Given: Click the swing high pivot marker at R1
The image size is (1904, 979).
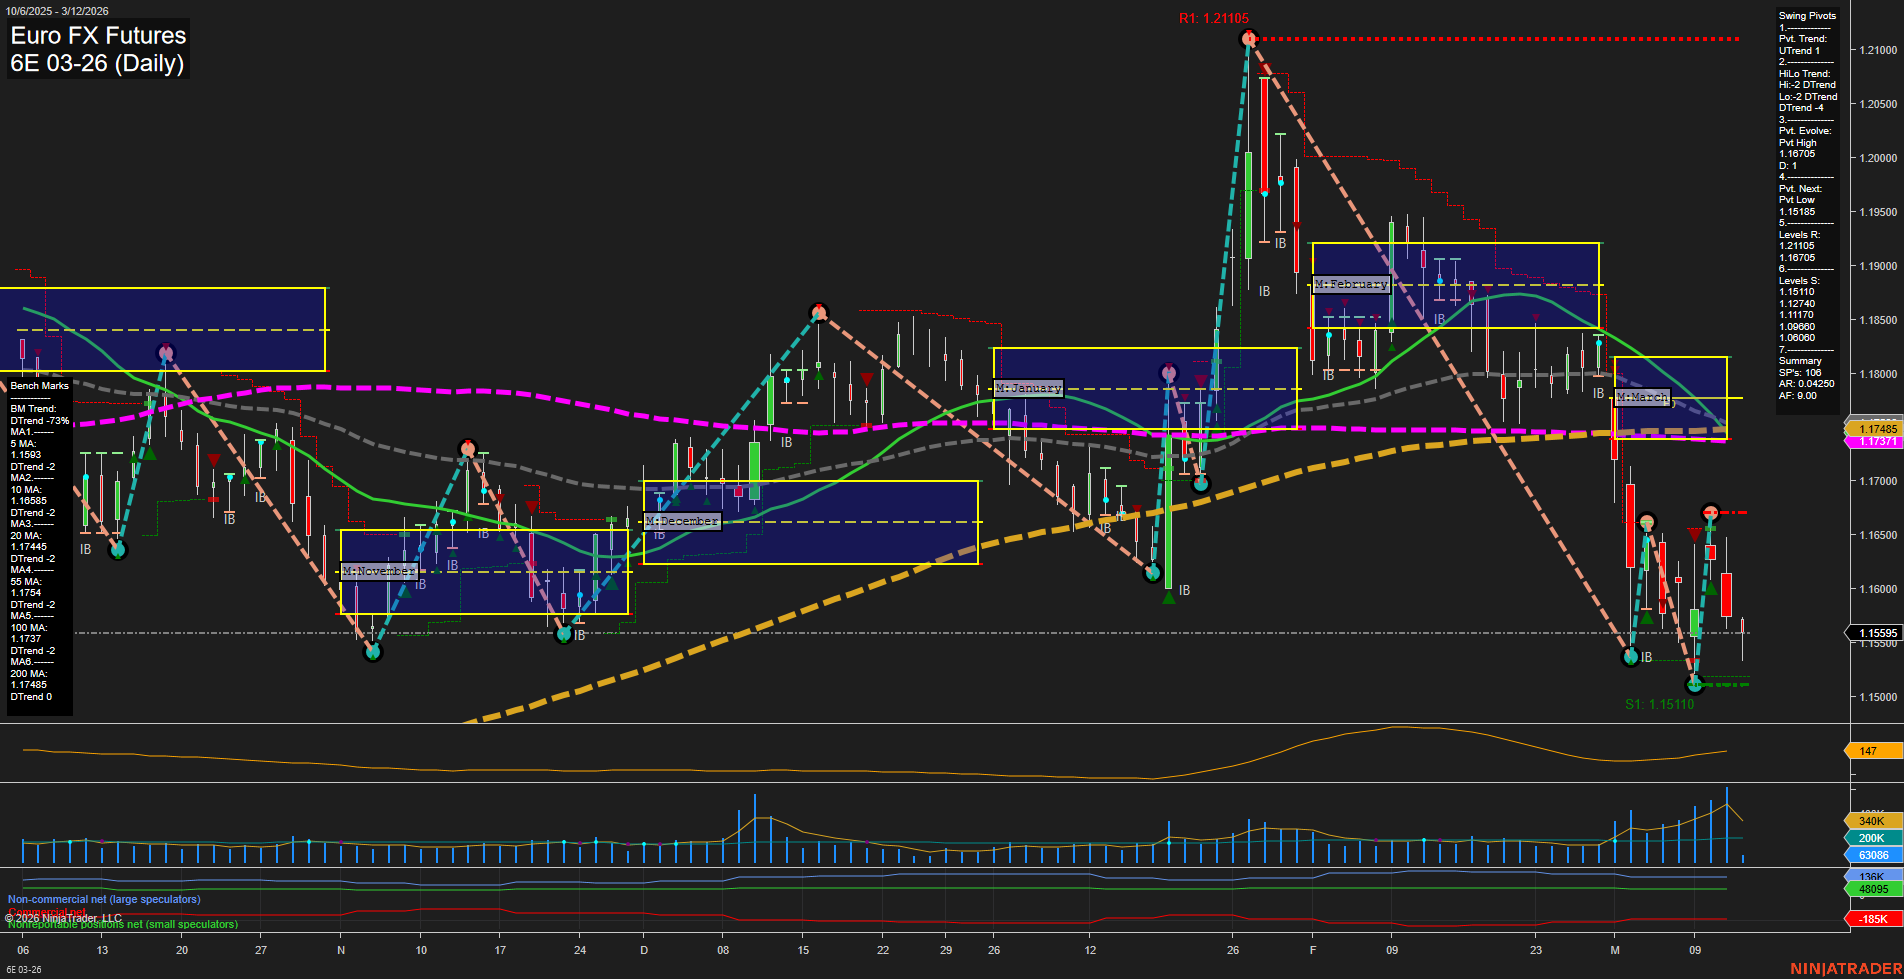Looking at the screenshot, I should [x=1247, y=39].
